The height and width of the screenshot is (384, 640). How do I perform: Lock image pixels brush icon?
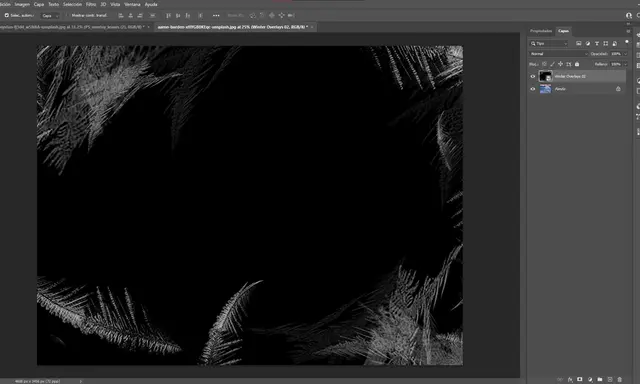pyautogui.click(x=552, y=64)
